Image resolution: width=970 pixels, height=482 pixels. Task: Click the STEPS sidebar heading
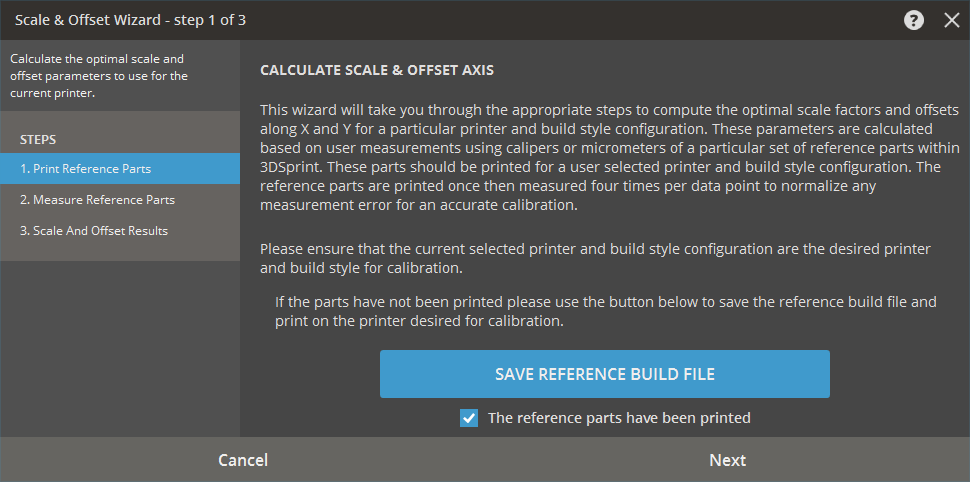38,139
